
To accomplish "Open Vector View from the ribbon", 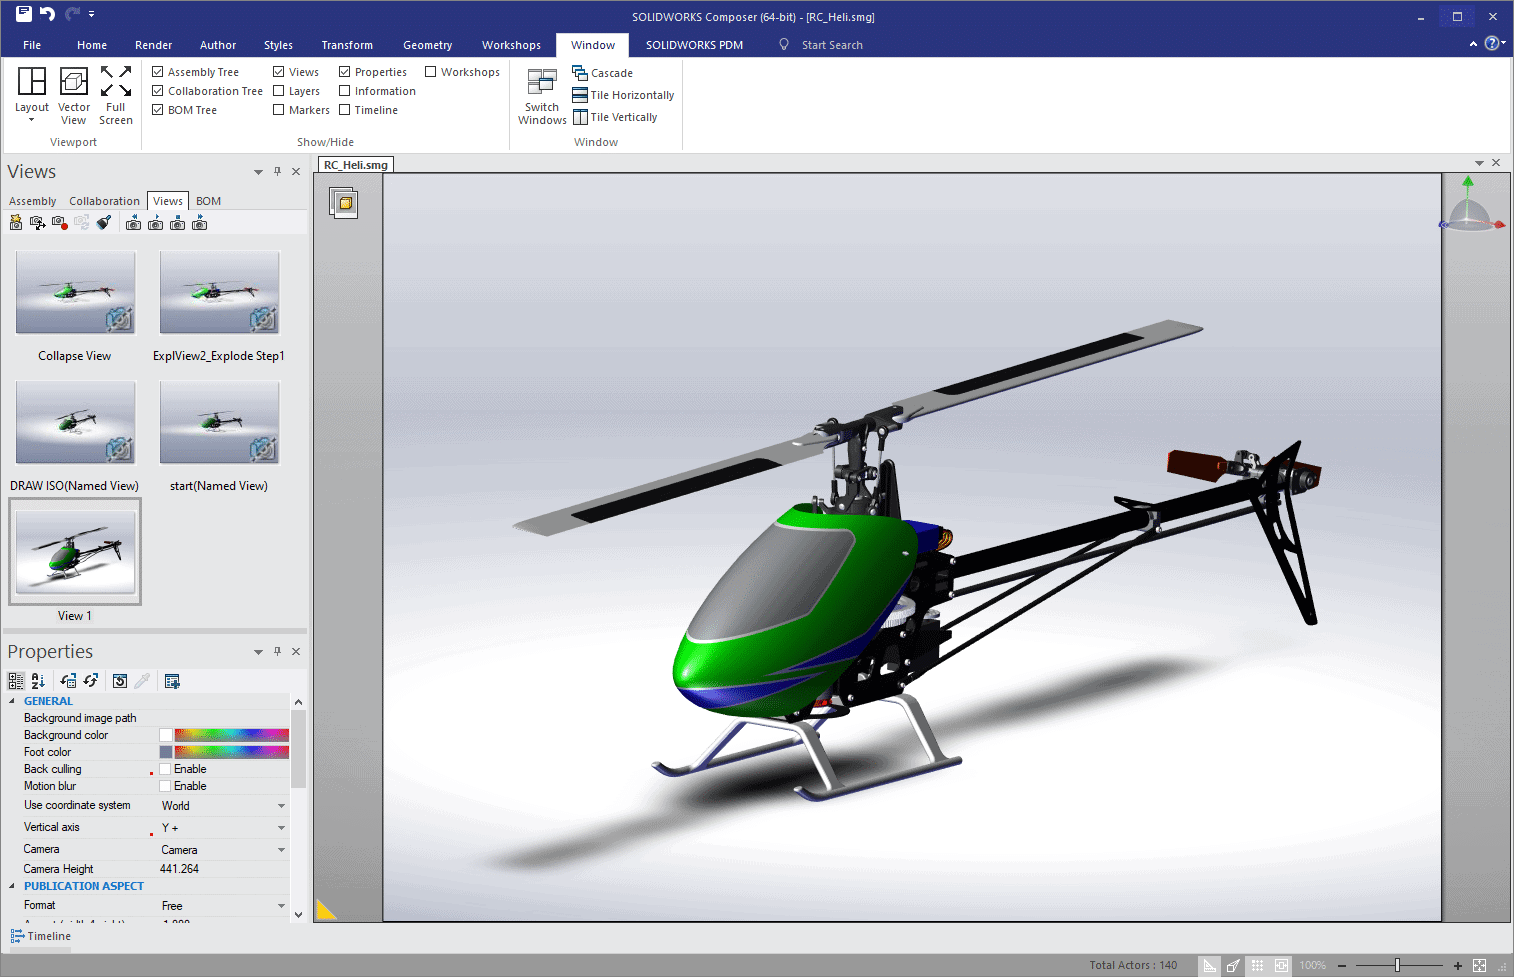I will point(74,82).
